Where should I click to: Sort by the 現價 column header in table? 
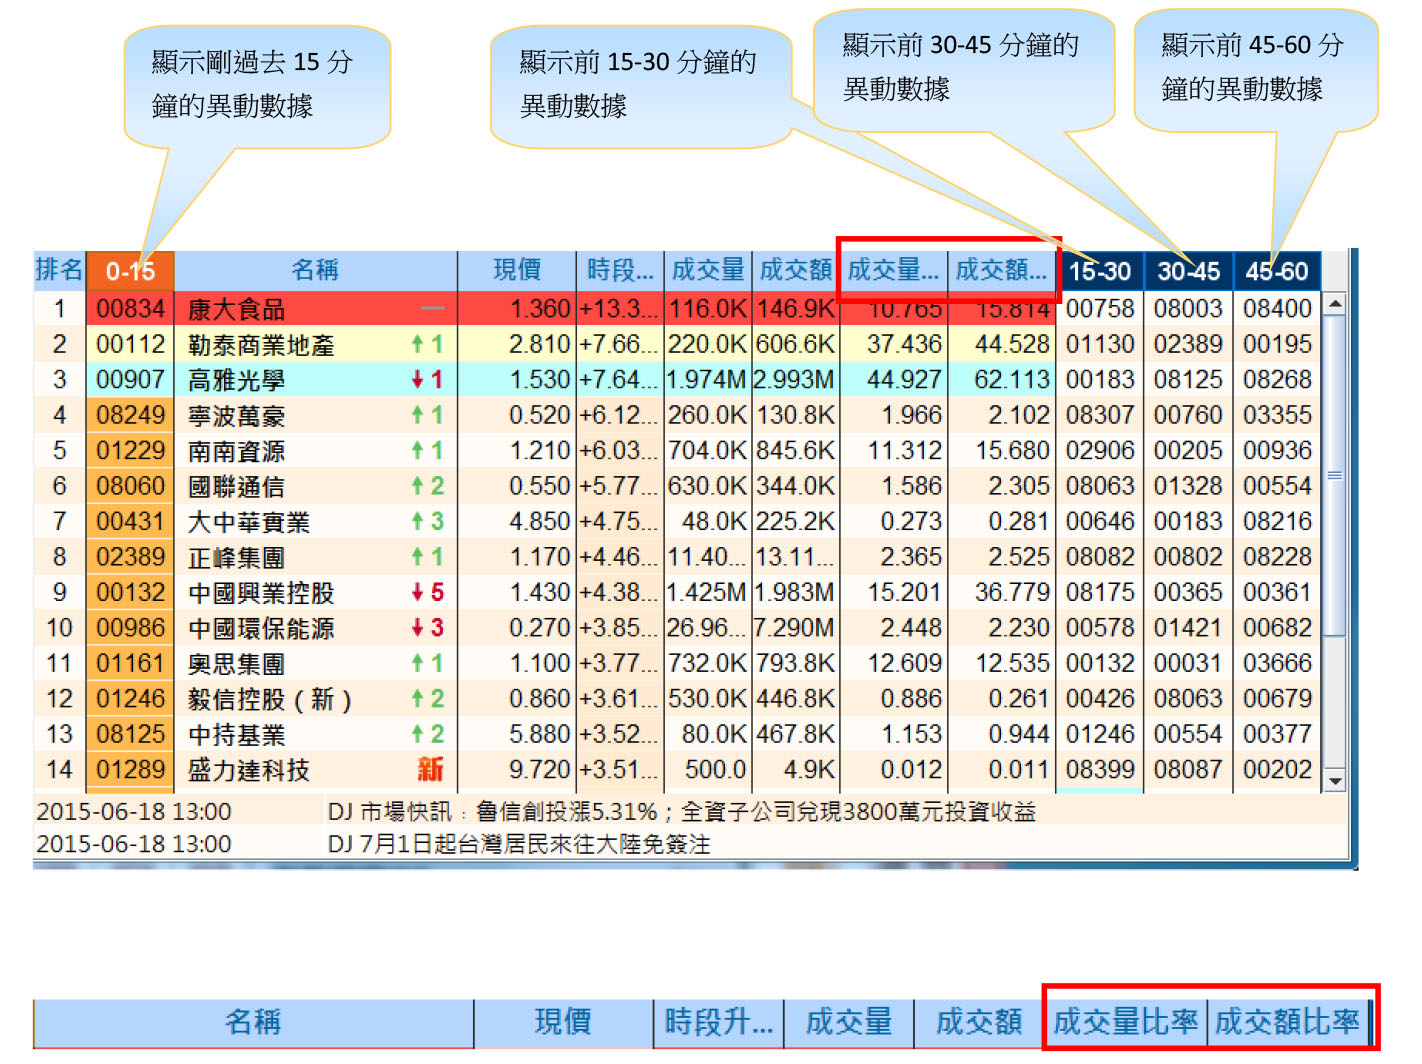click(x=517, y=270)
